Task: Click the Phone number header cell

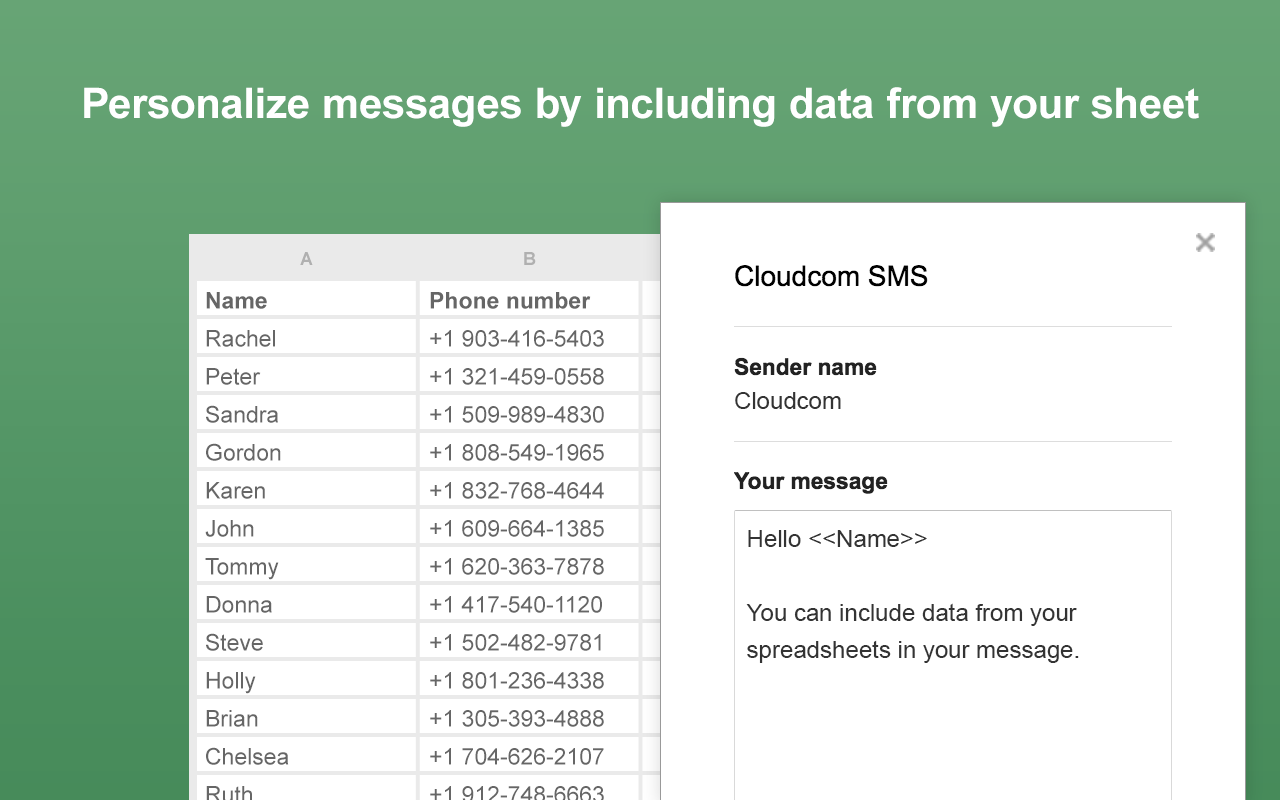Action: (529, 300)
